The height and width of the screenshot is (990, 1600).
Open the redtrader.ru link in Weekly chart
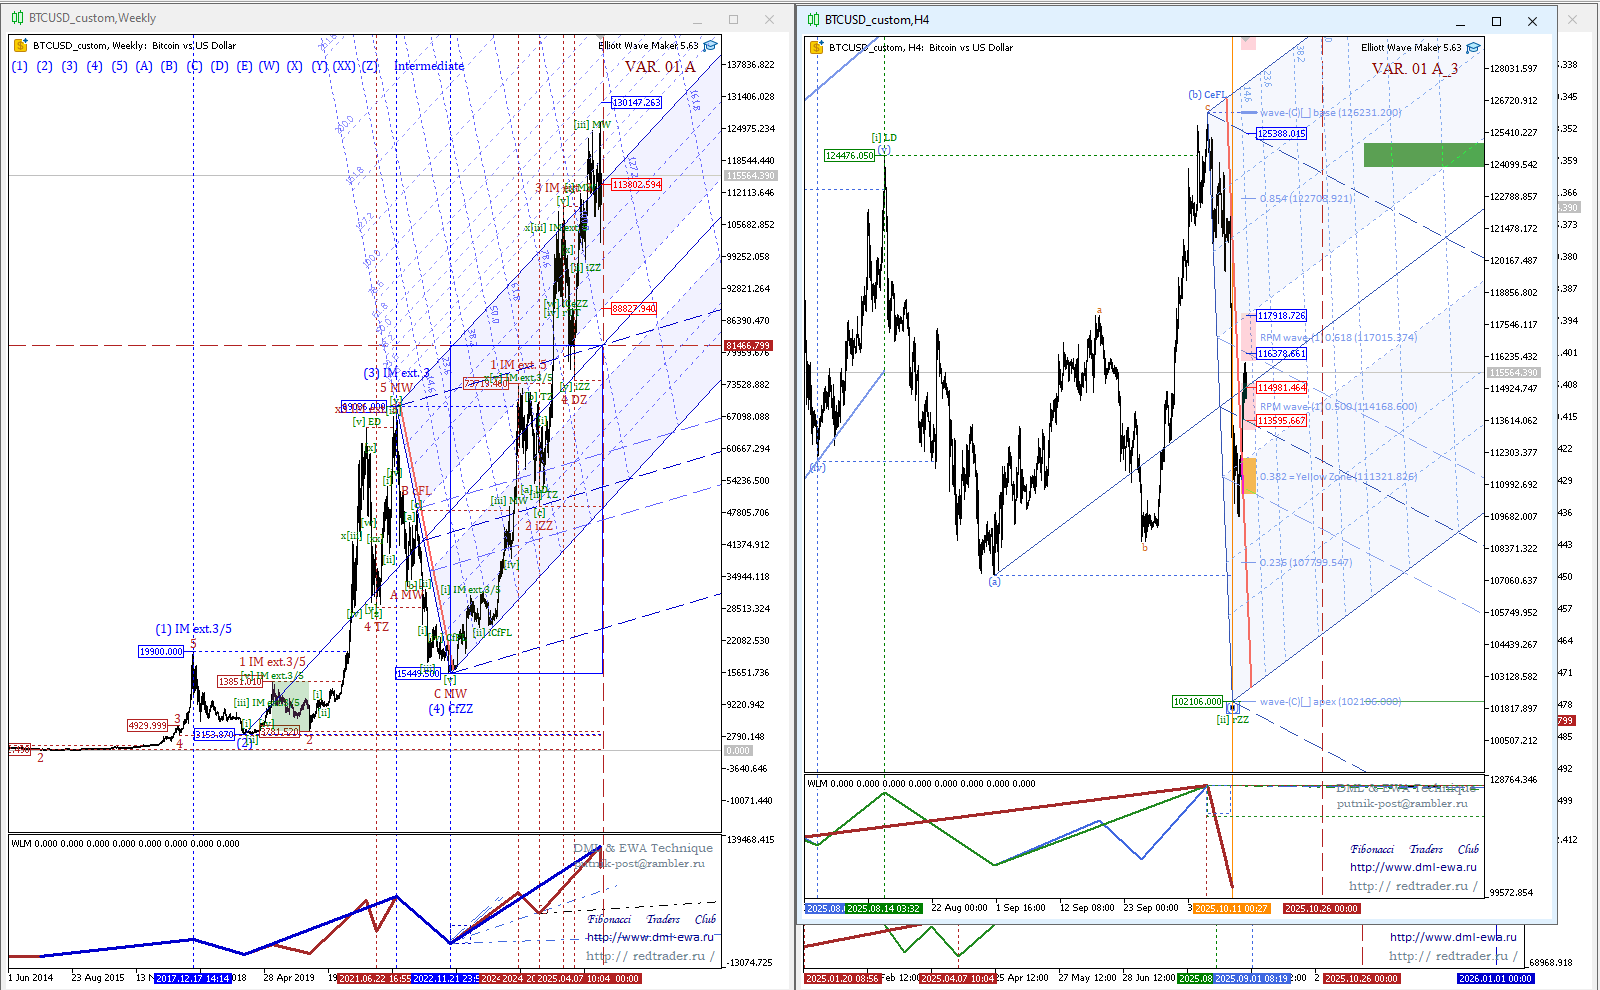(x=650, y=956)
